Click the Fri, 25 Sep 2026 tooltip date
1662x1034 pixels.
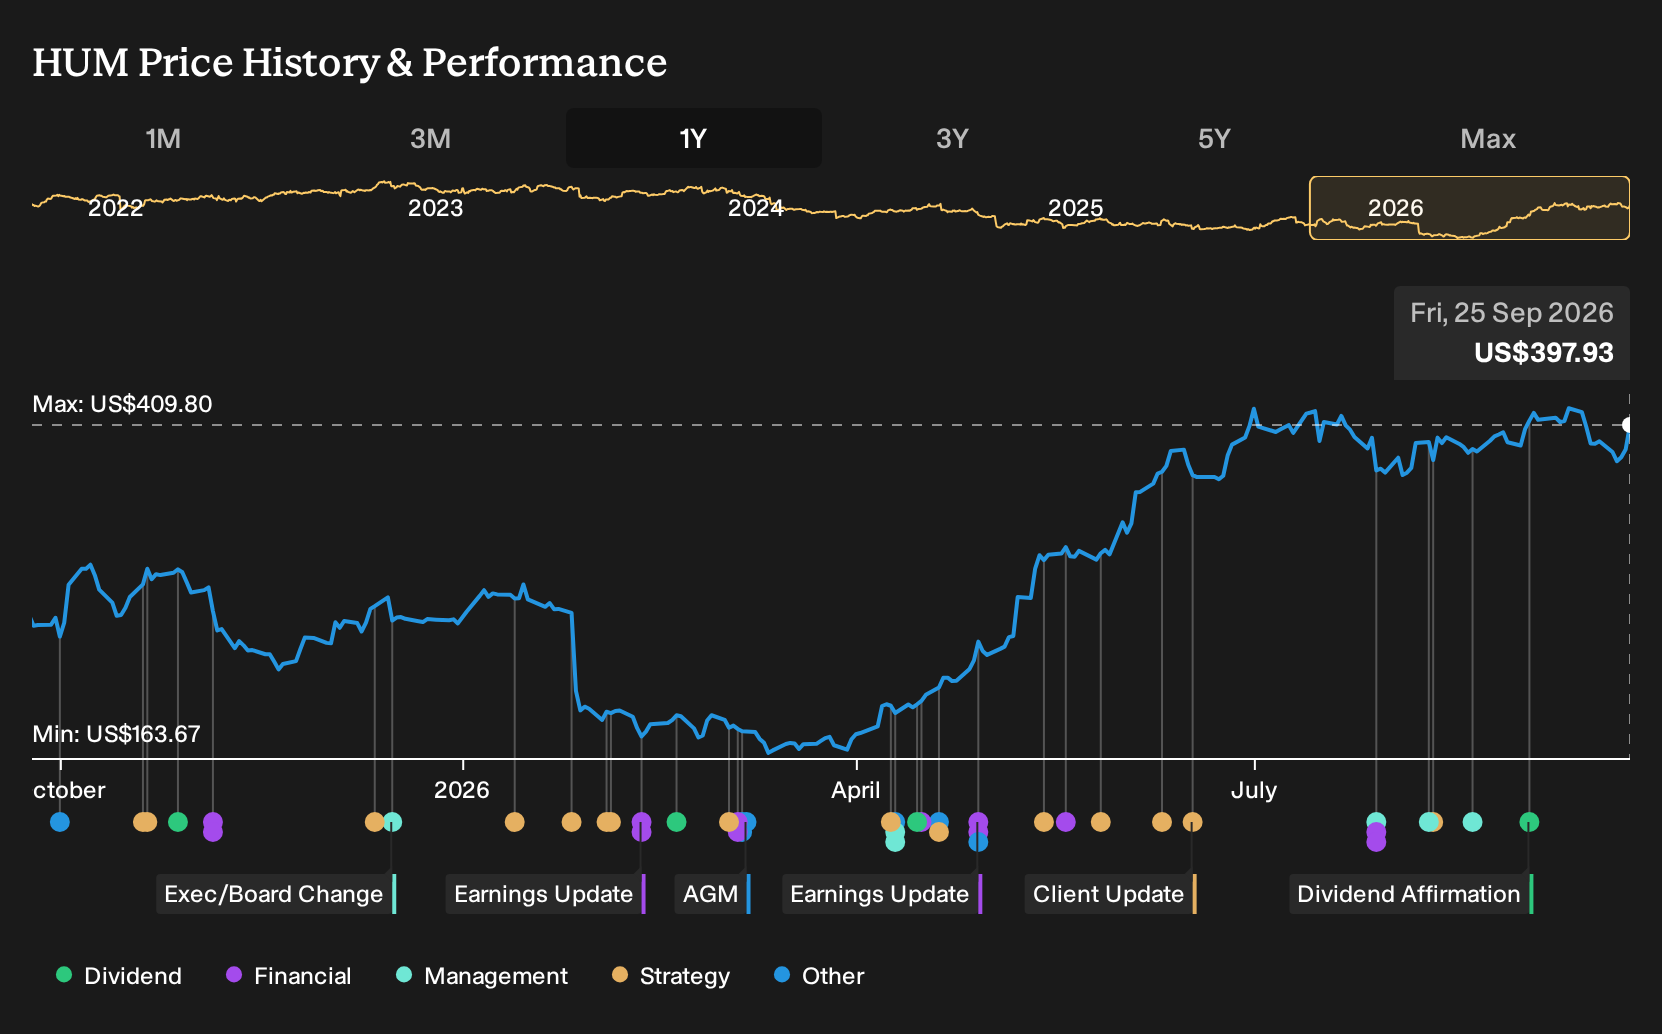click(1512, 313)
